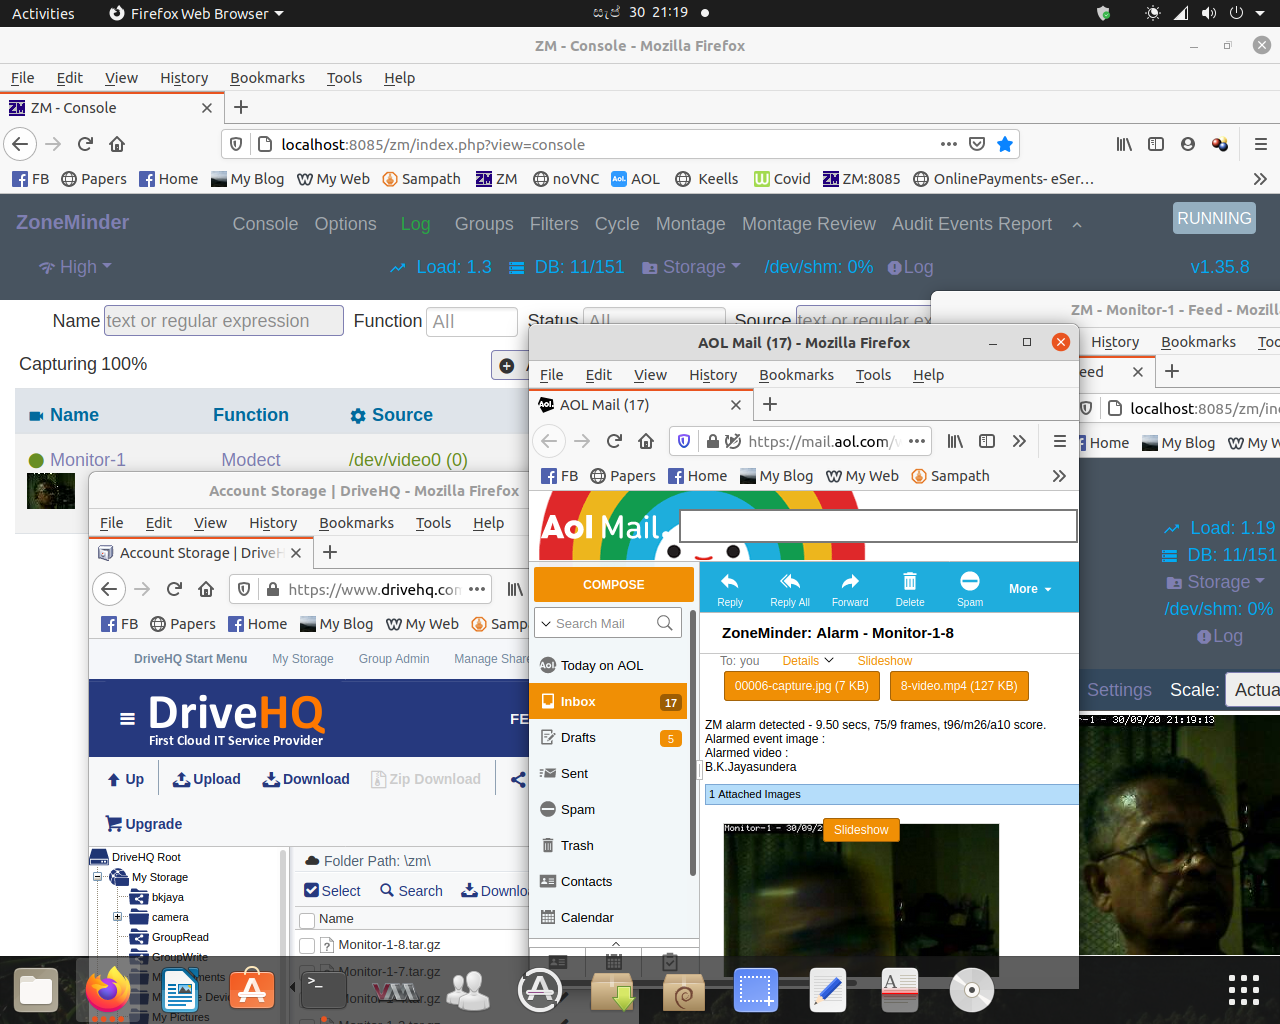Open the High bandwidth dropdown in ZoneMinder
1280x1024 pixels.
(75, 267)
